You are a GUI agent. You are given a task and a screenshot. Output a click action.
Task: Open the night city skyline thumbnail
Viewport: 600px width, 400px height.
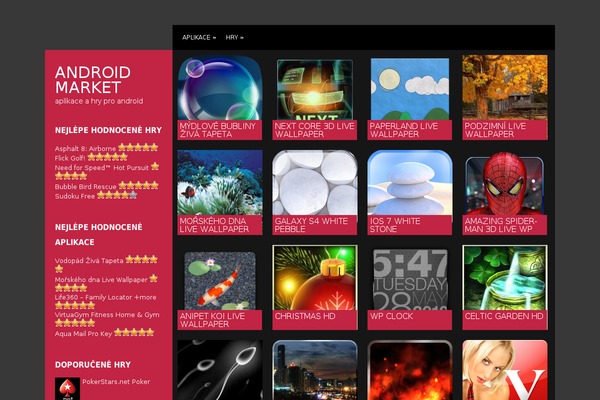[315, 370]
